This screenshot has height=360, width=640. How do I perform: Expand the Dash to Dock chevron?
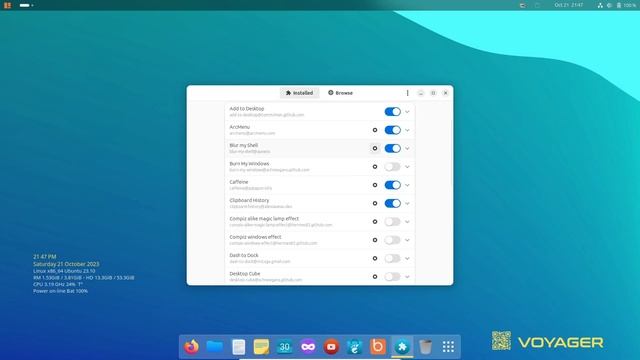pos(407,258)
